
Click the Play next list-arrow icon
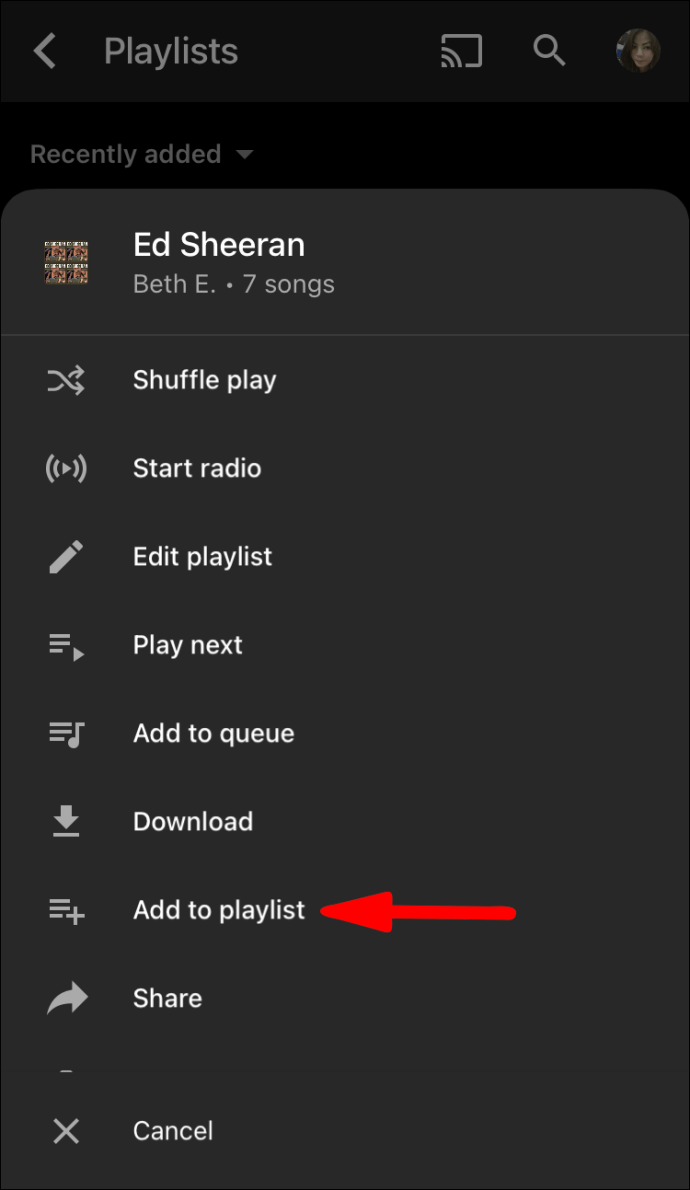pyautogui.click(x=66, y=647)
